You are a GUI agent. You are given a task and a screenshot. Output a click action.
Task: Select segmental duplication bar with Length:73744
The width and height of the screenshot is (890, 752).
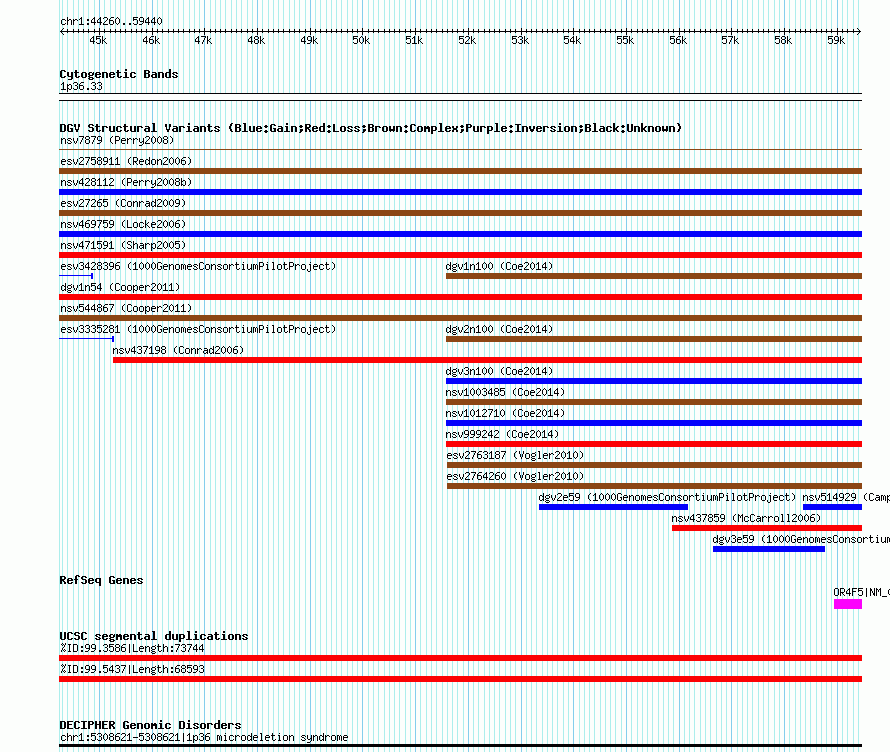(x=460, y=658)
